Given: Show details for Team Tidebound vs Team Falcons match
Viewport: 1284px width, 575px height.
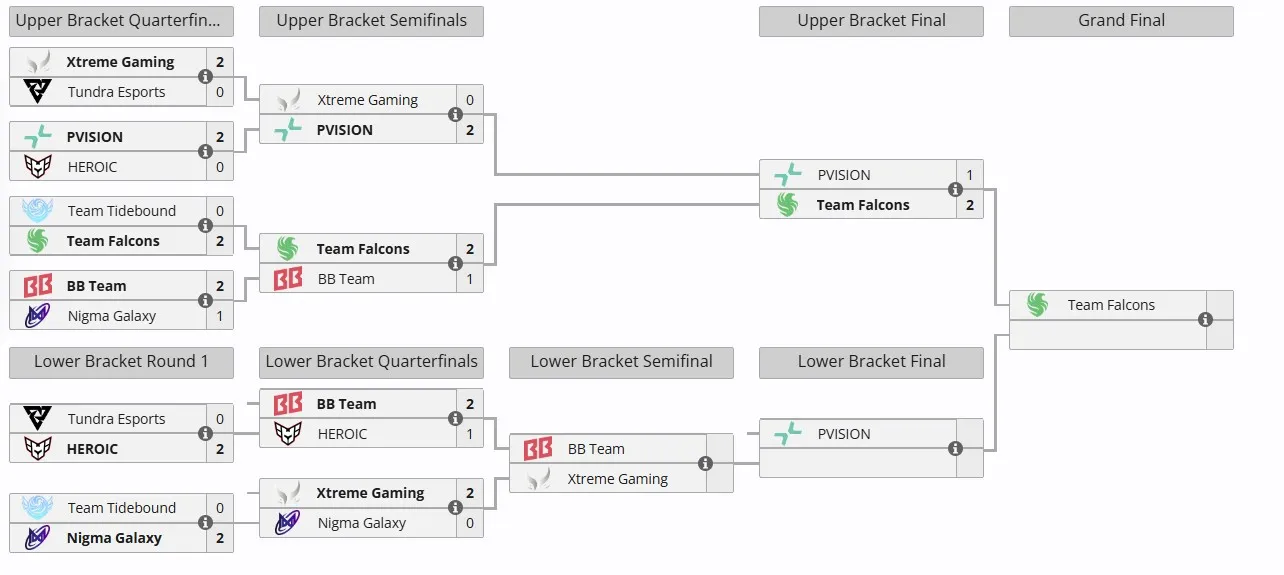Looking at the screenshot, I should (x=205, y=226).
